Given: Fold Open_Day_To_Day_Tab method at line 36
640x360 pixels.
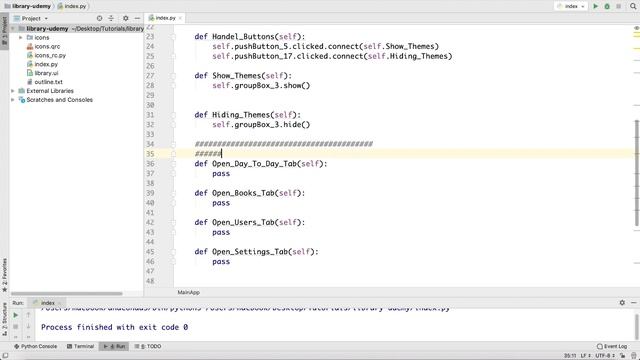Looking at the screenshot, I should pyautogui.click(x=173, y=164).
